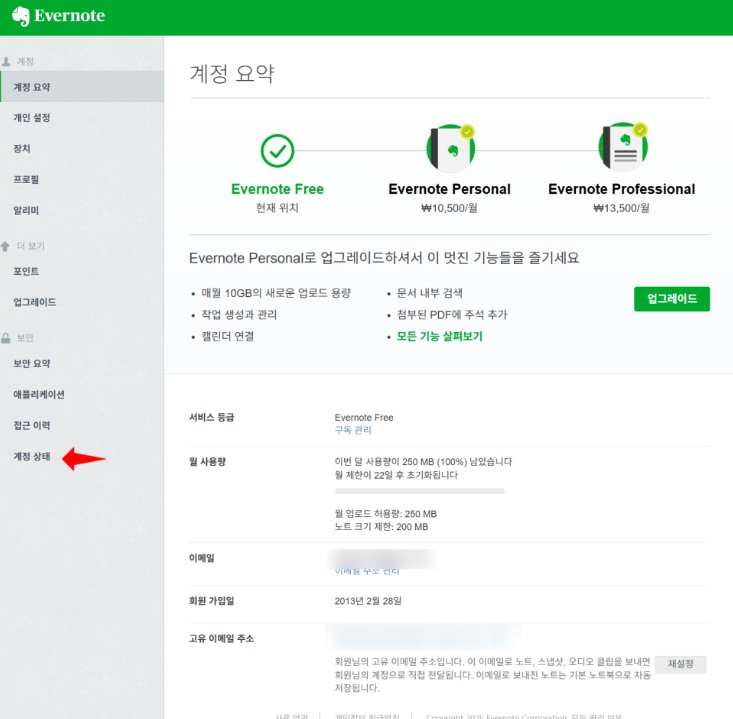Click the 매월 10GB의 새로운 업로드 용량 item
The image size is (733, 719).
276,293
